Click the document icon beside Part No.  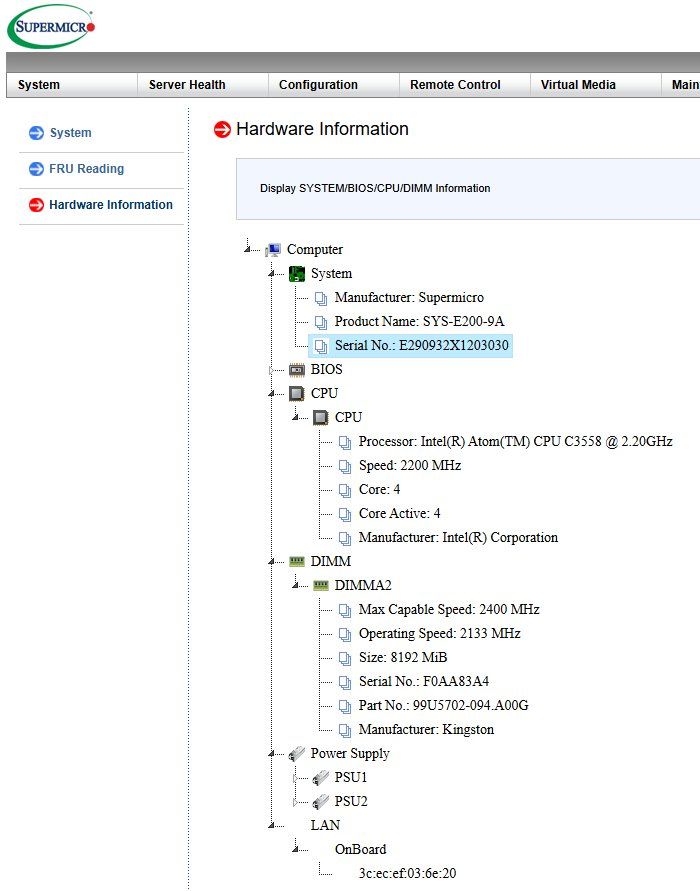(345, 706)
